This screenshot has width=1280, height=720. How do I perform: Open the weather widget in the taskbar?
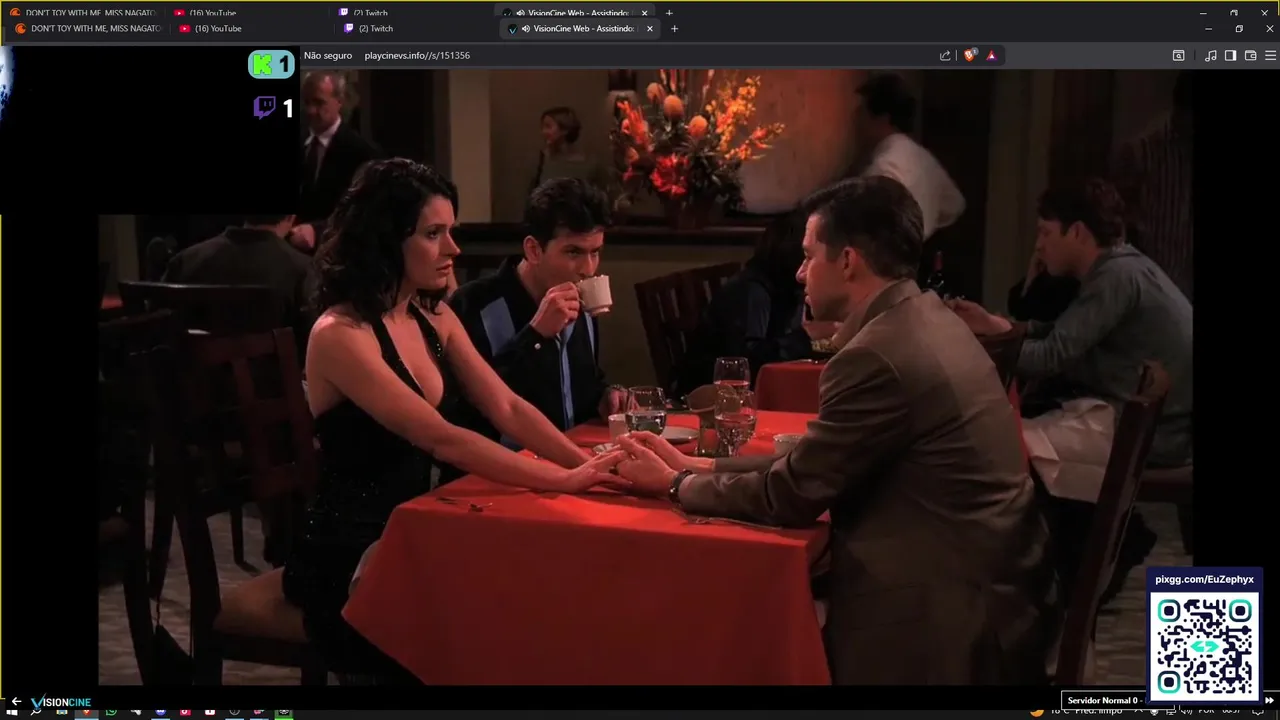tap(1080, 712)
